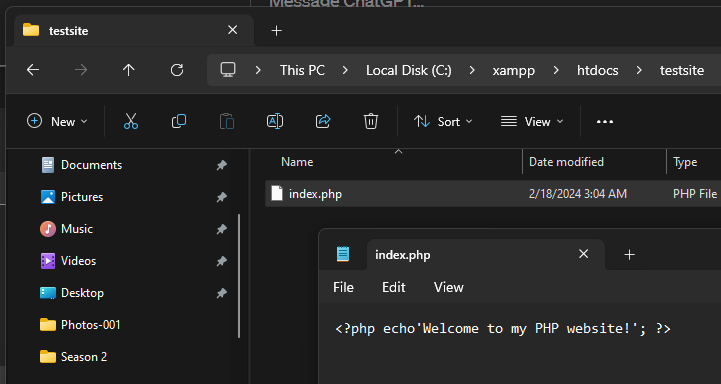This screenshot has height=384, width=721.
Task: Navigate back with the left arrow
Action: pyautogui.click(x=33, y=70)
